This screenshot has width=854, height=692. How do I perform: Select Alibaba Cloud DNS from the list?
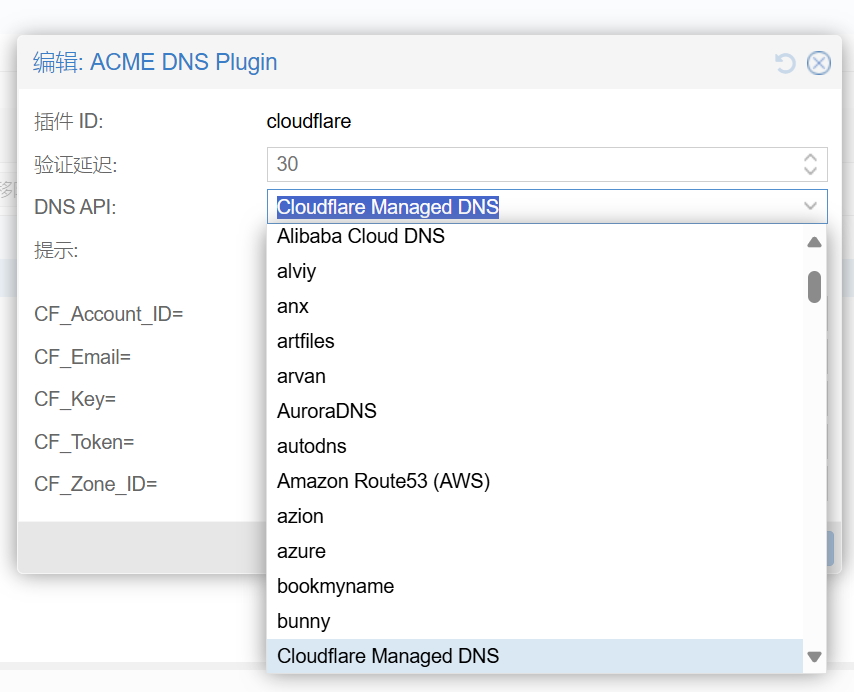coord(361,237)
